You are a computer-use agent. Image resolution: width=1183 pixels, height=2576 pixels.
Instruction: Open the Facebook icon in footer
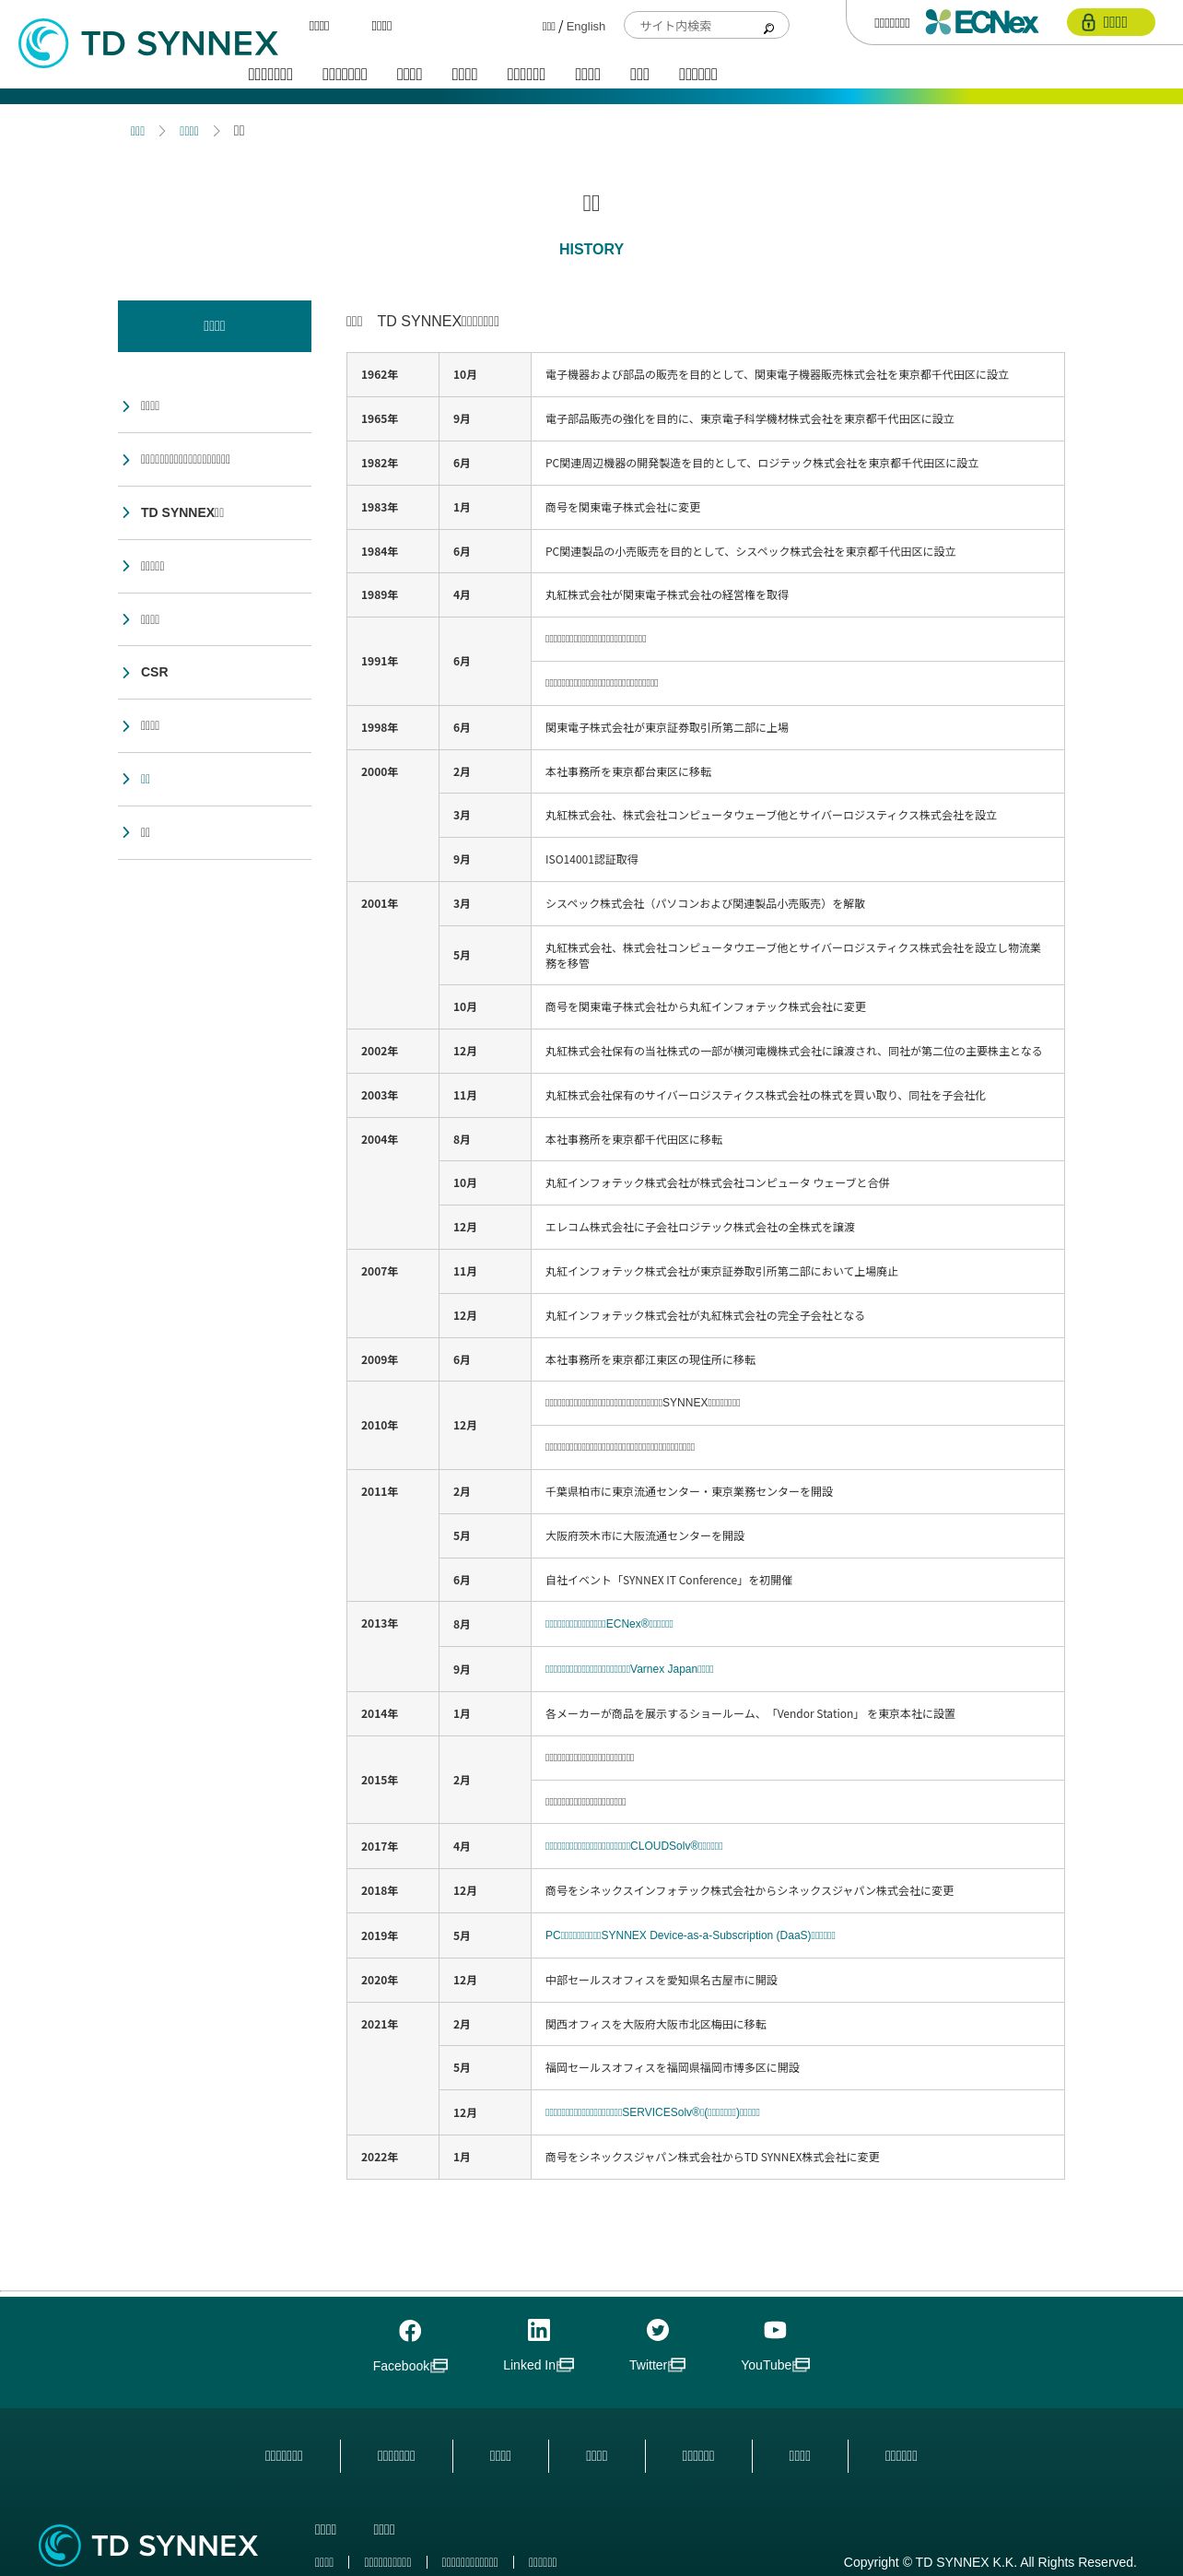(410, 2331)
